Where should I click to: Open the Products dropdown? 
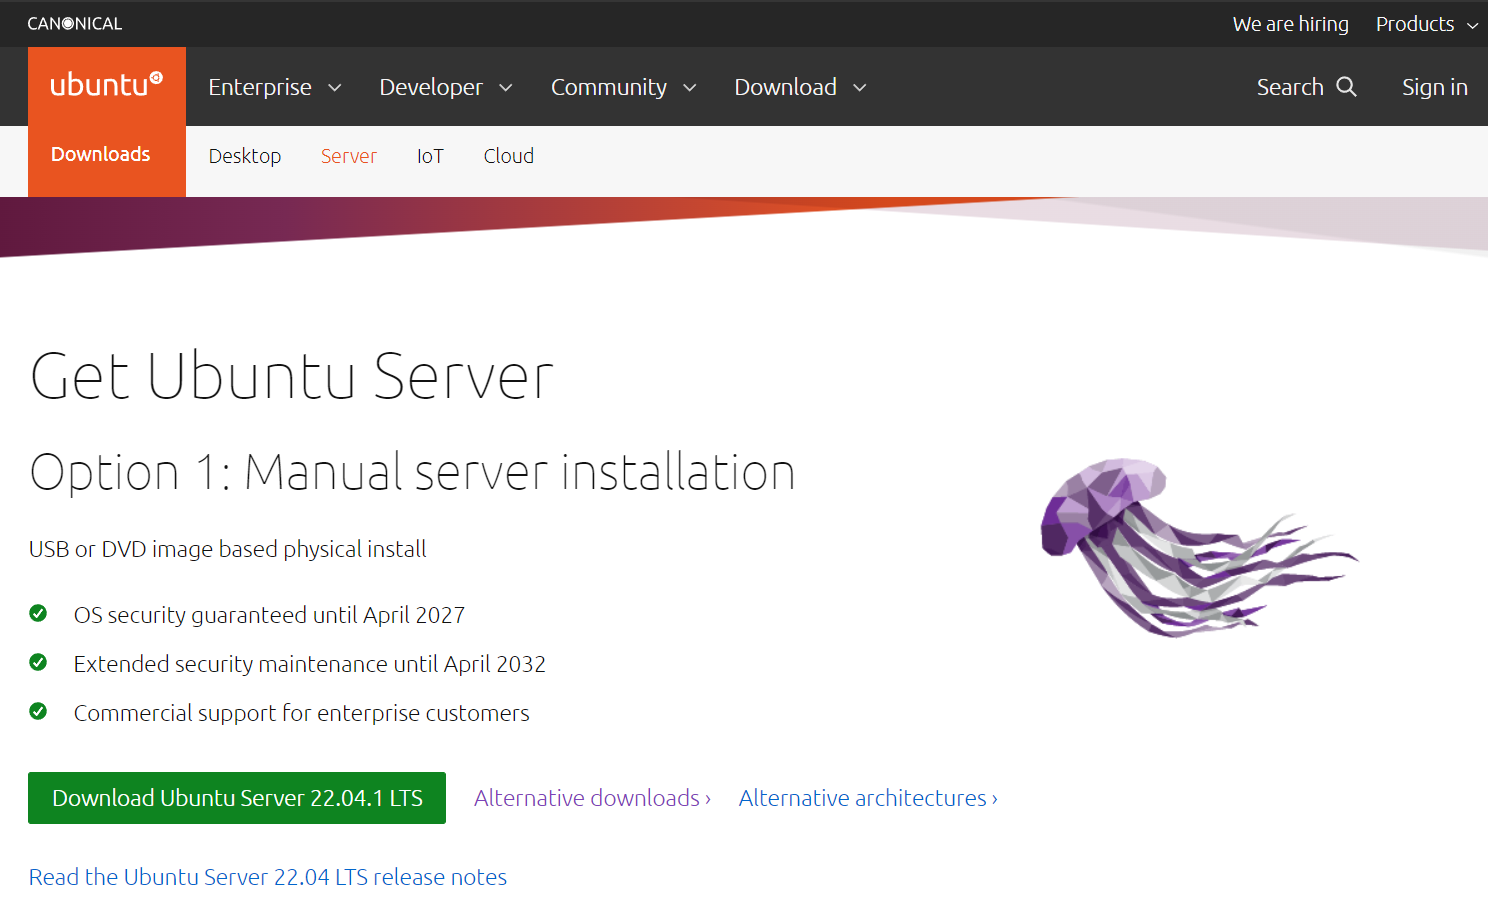[x=1427, y=24]
